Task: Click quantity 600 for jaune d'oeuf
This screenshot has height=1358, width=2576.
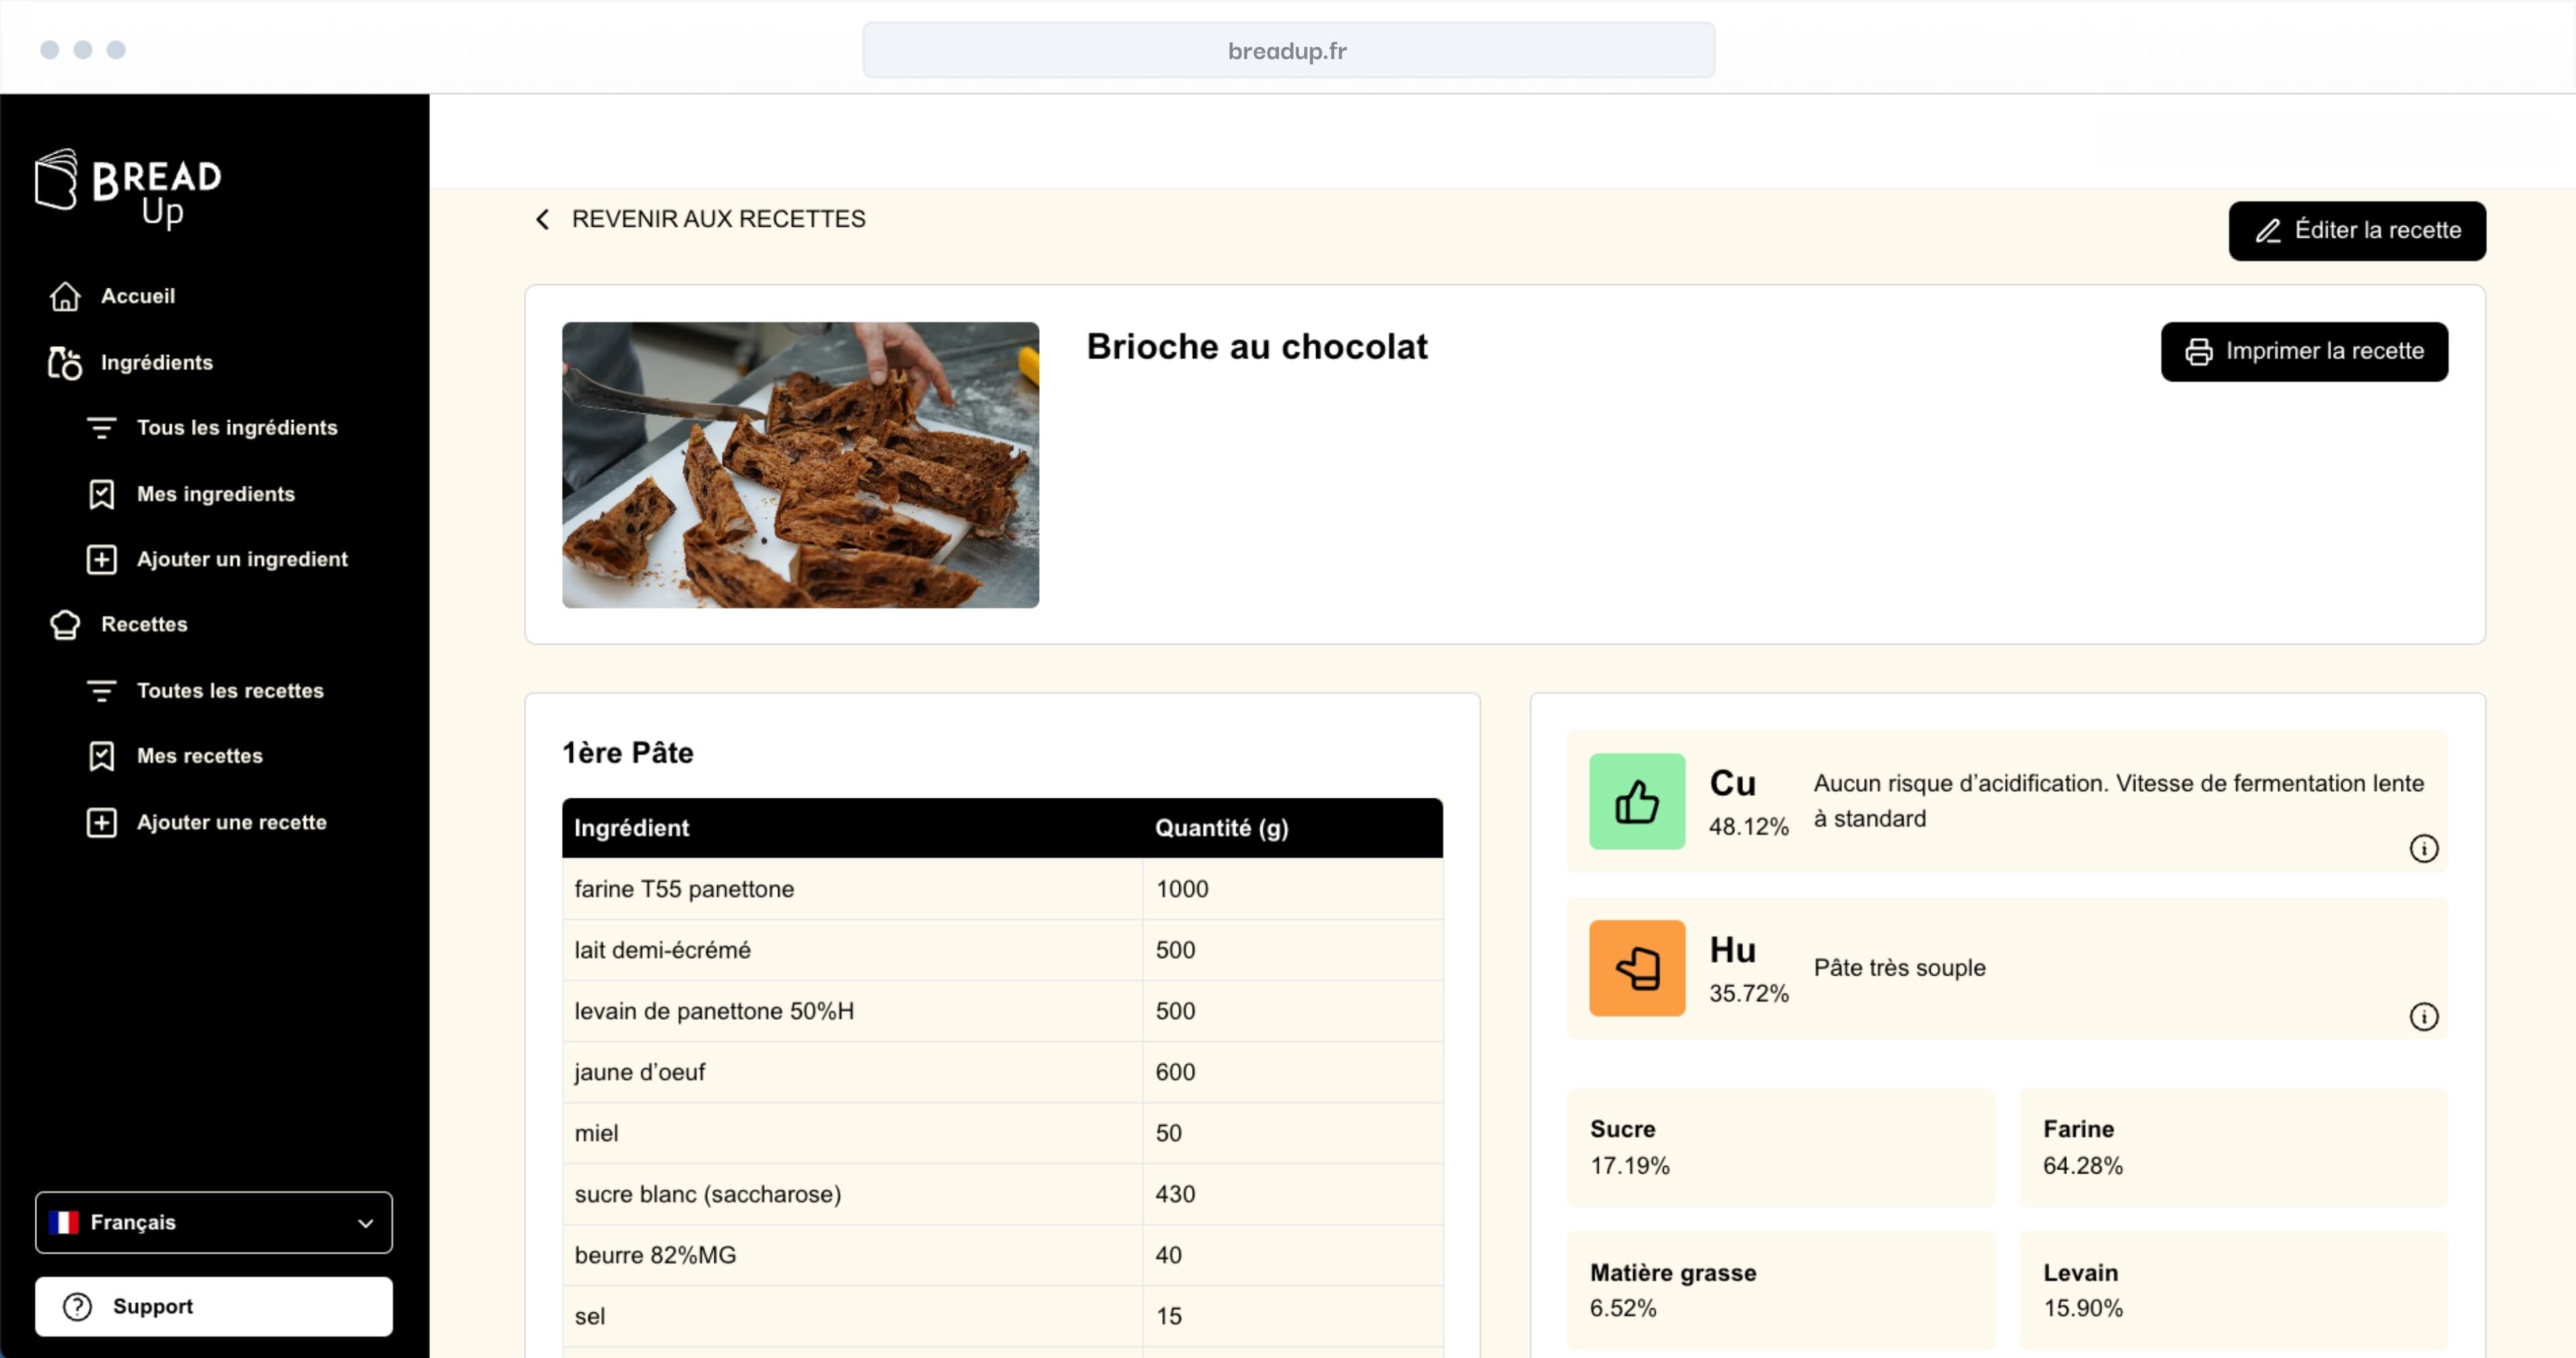Action: pyautogui.click(x=1175, y=1072)
